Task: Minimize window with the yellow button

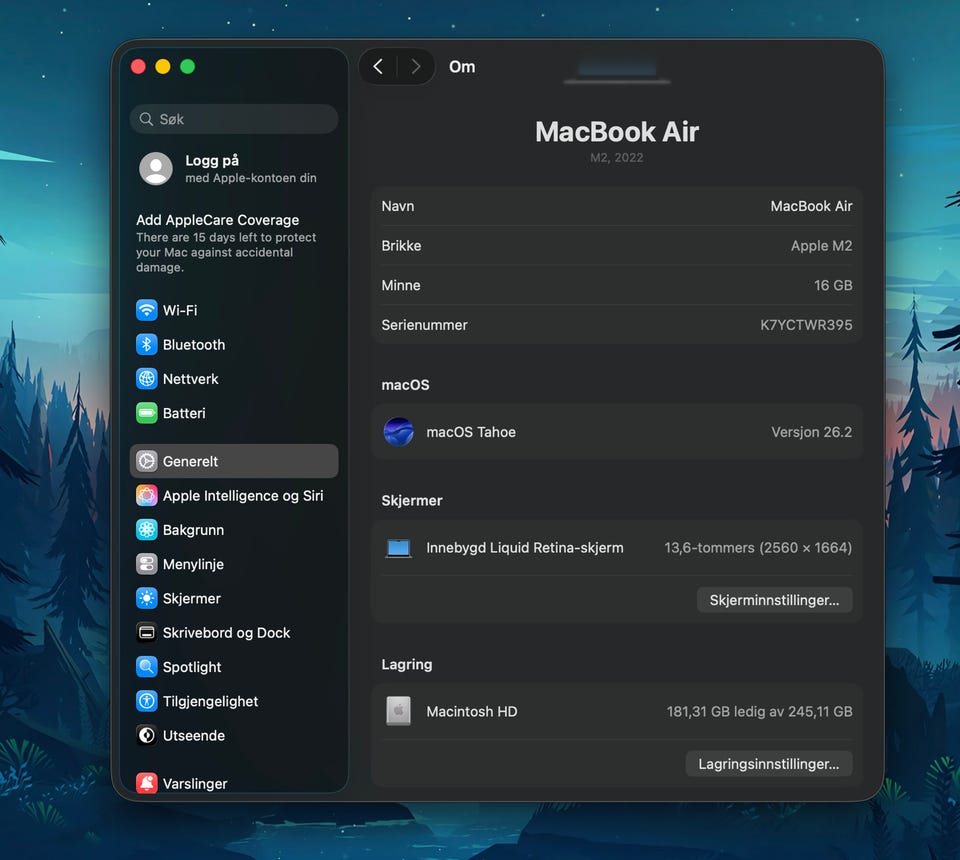Action: click(x=163, y=66)
